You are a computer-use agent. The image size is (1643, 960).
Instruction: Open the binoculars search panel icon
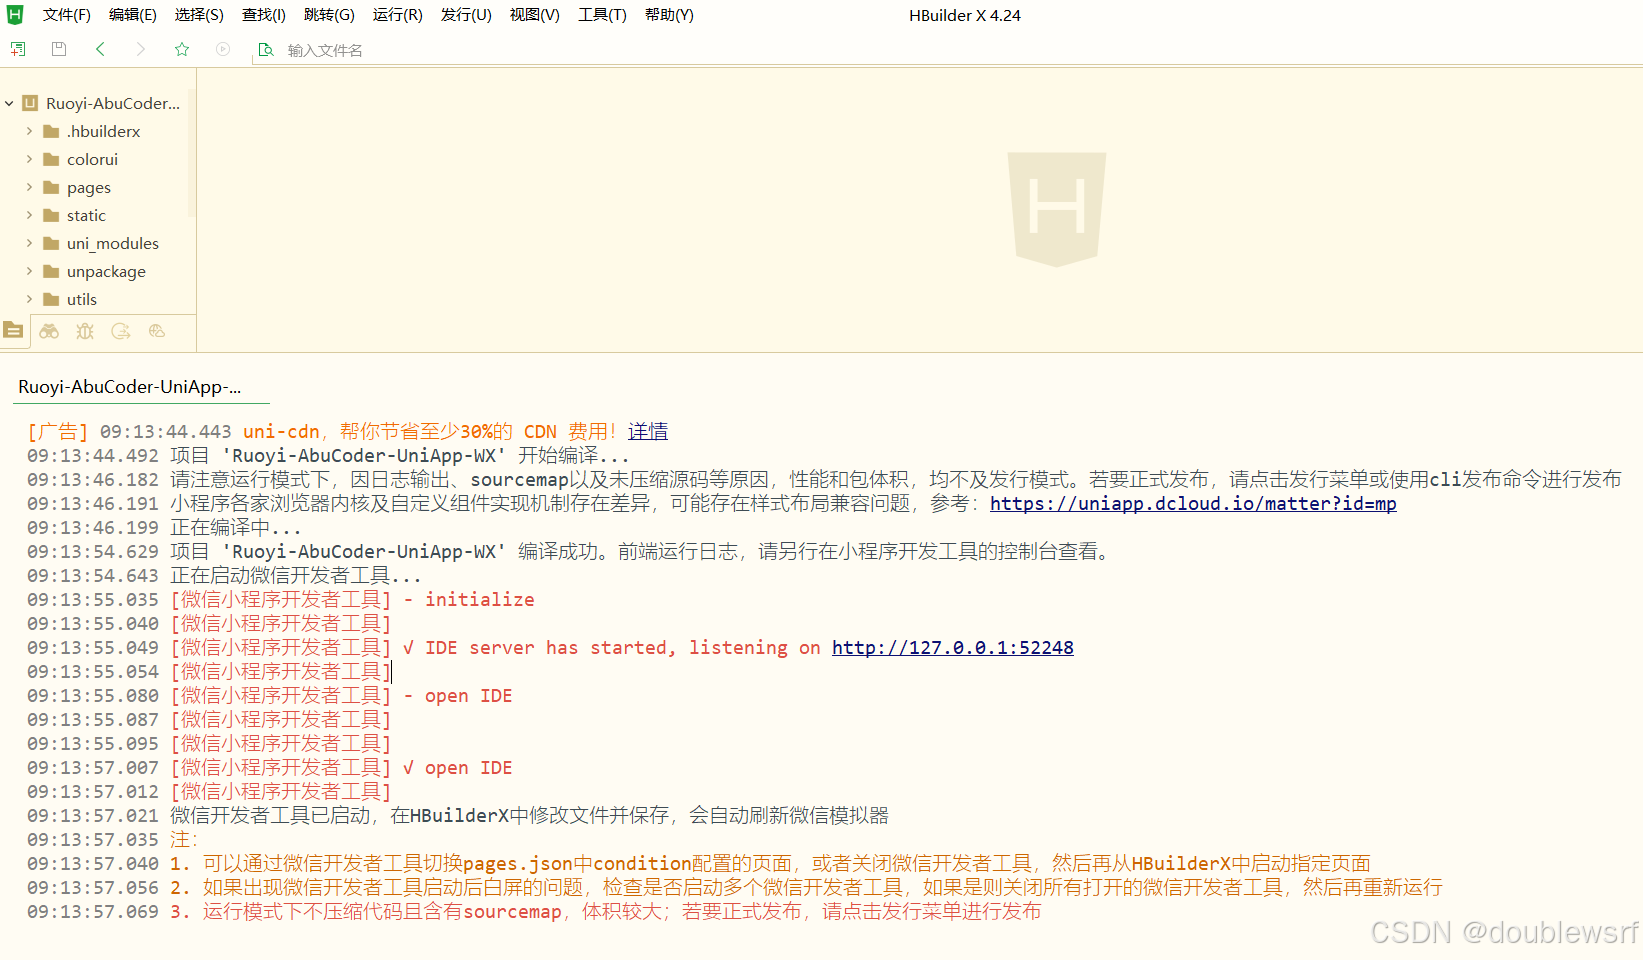click(49, 331)
